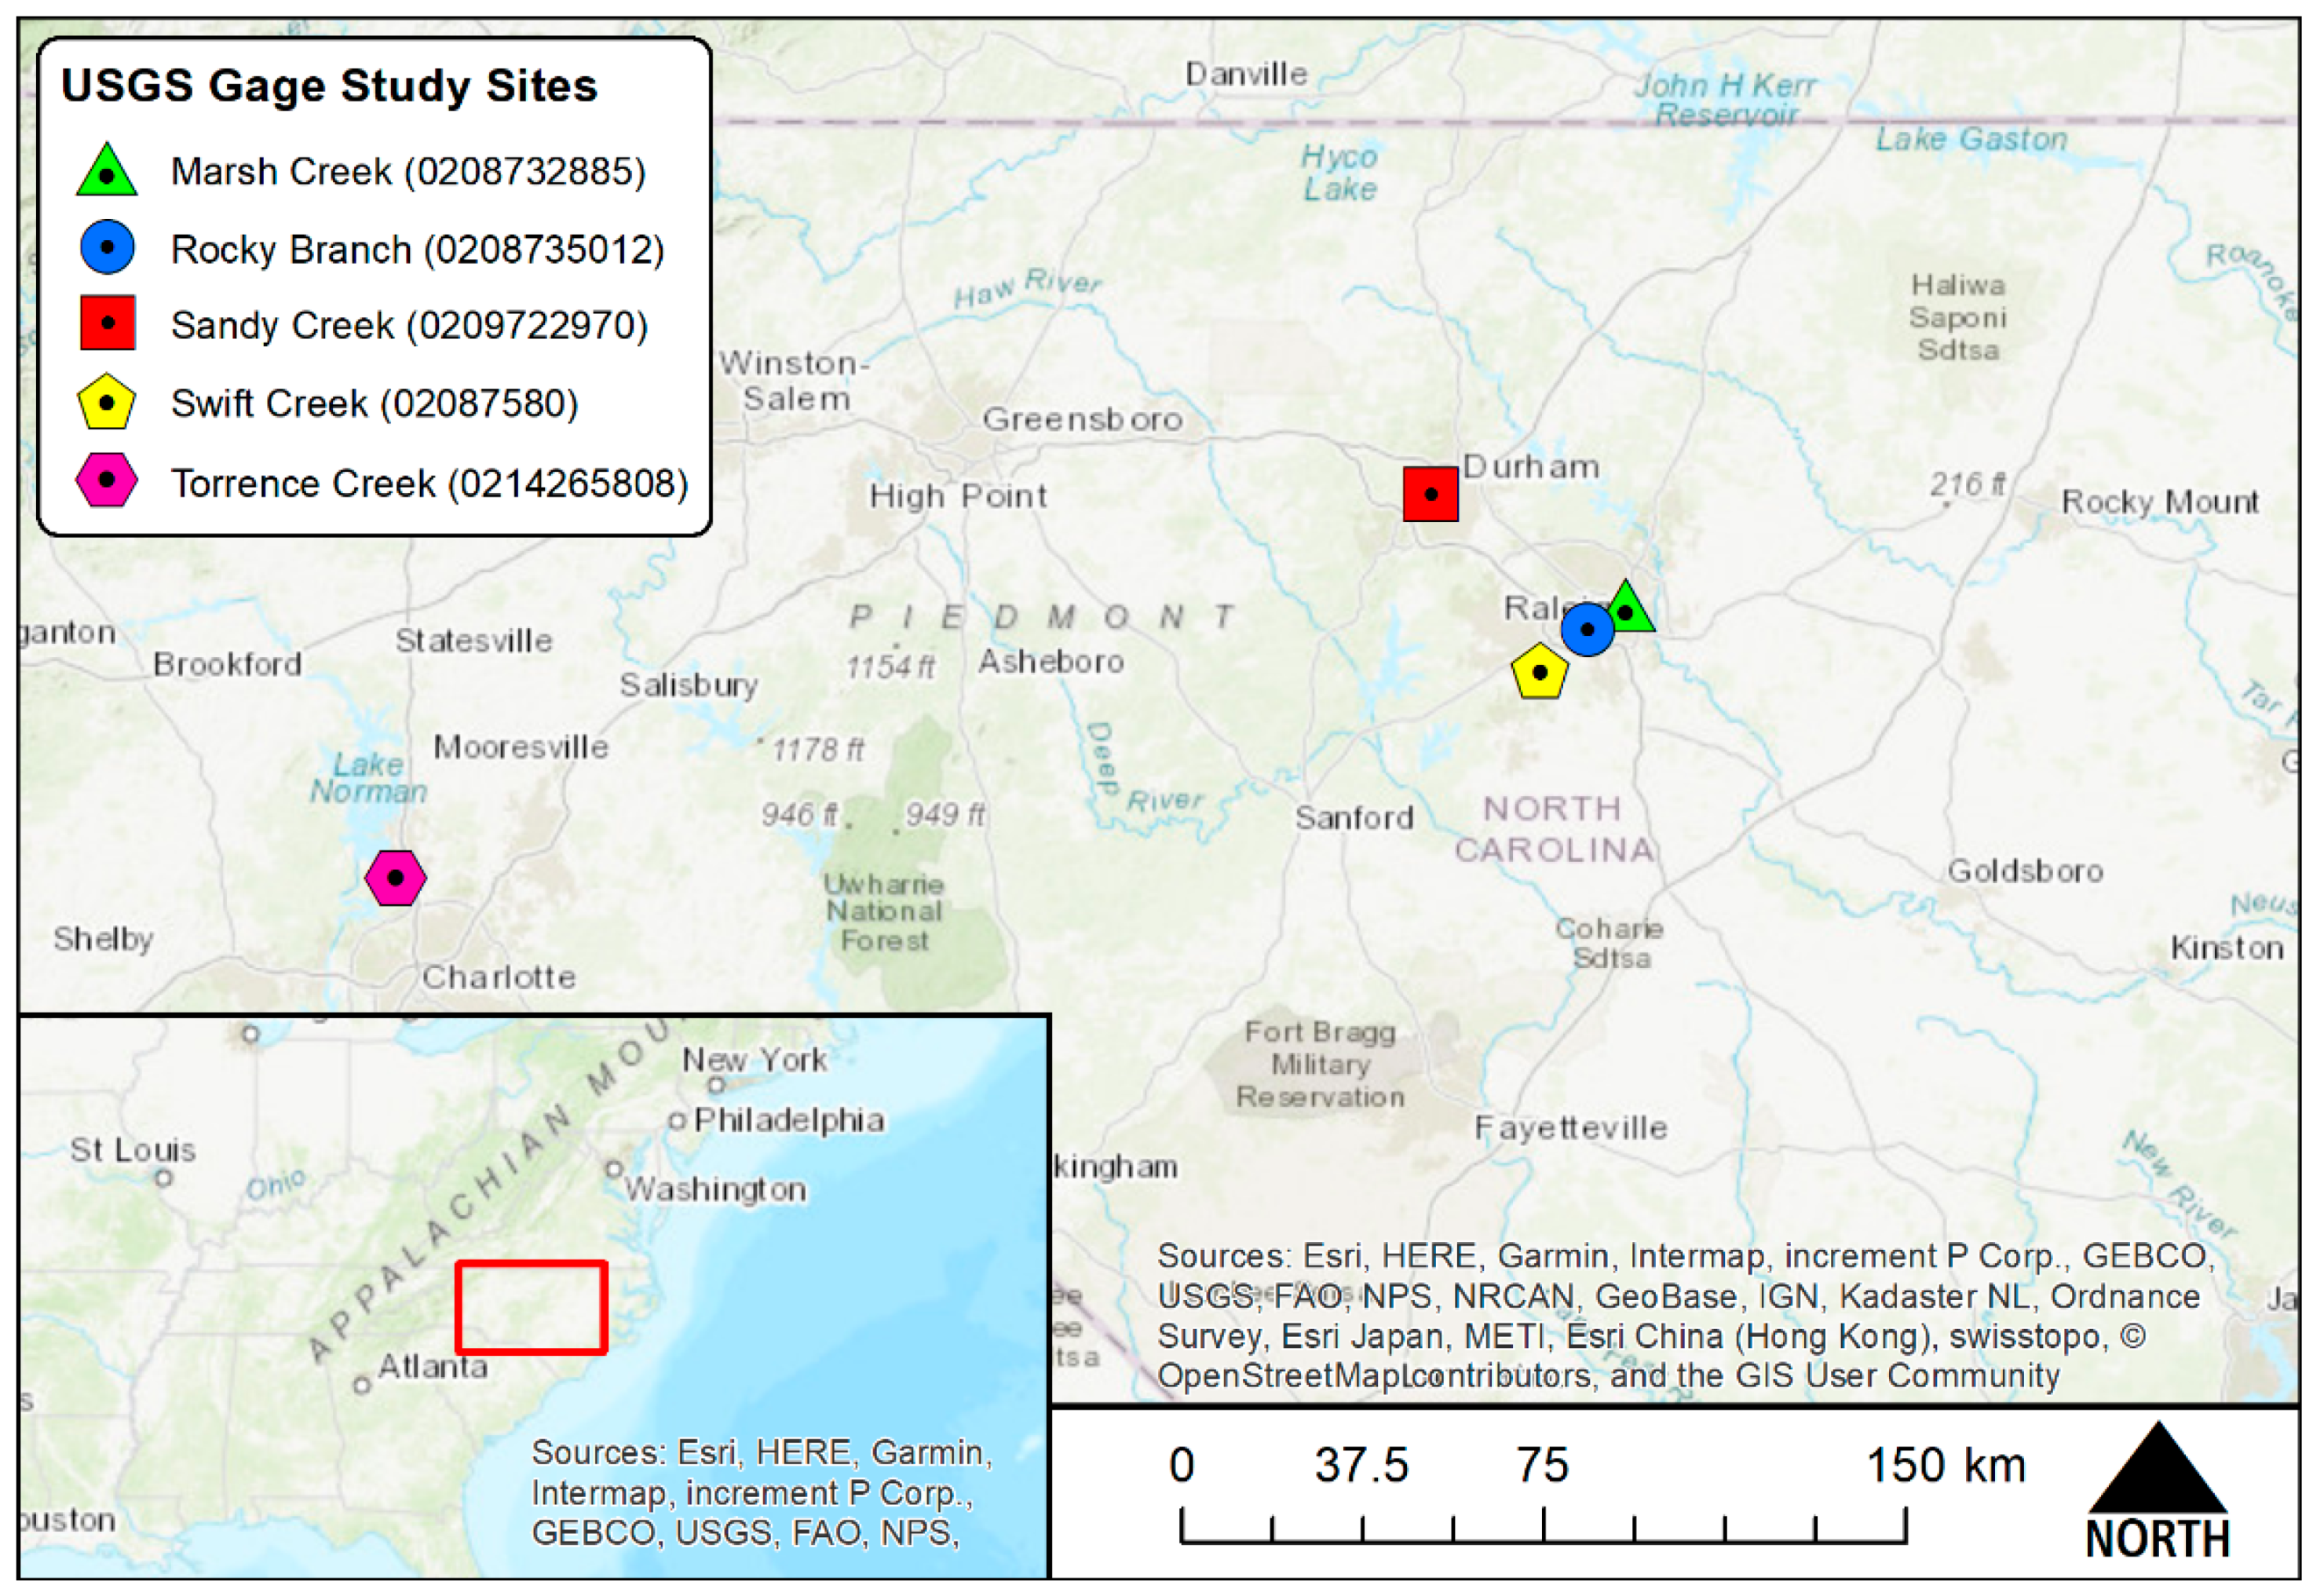This screenshot has height=1596, width=2313.
Task: Click the Fayetteville city label on map
Action: pos(1570,1128)
